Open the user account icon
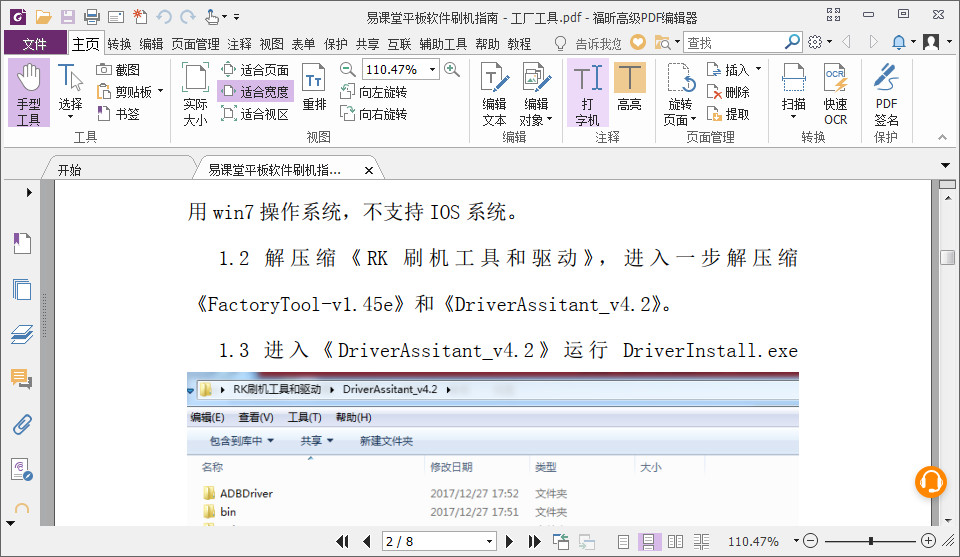The image size is (960, 557). pyautogui.click(x=931, y=42)
